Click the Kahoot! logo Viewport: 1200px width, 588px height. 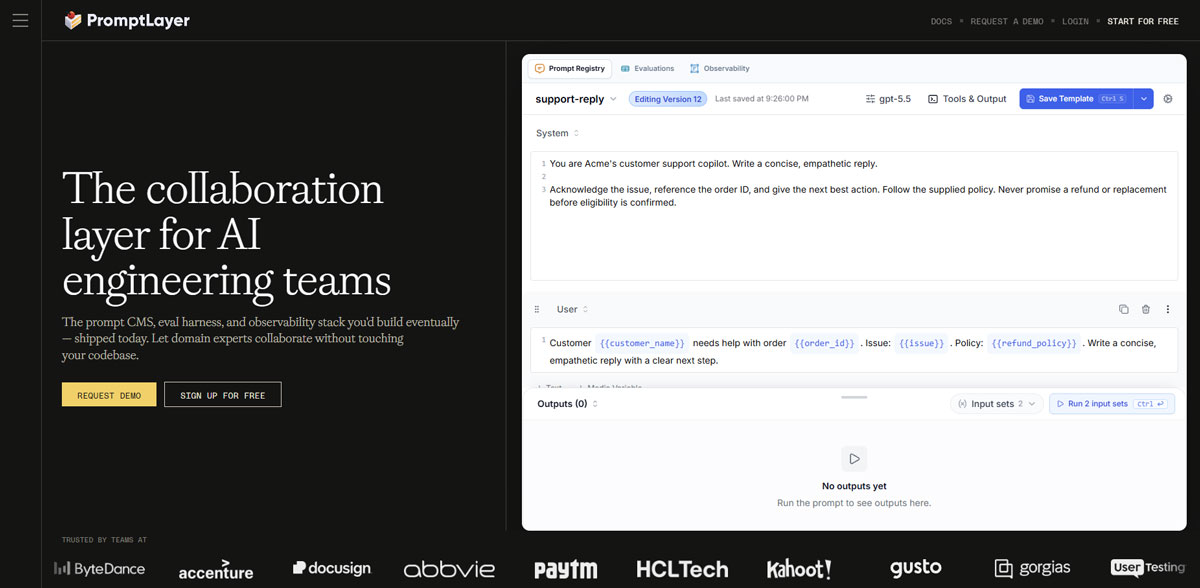tap(799, 569)
